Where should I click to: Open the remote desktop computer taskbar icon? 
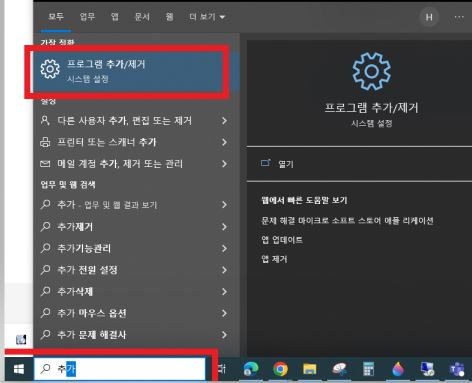coord(427,369)
